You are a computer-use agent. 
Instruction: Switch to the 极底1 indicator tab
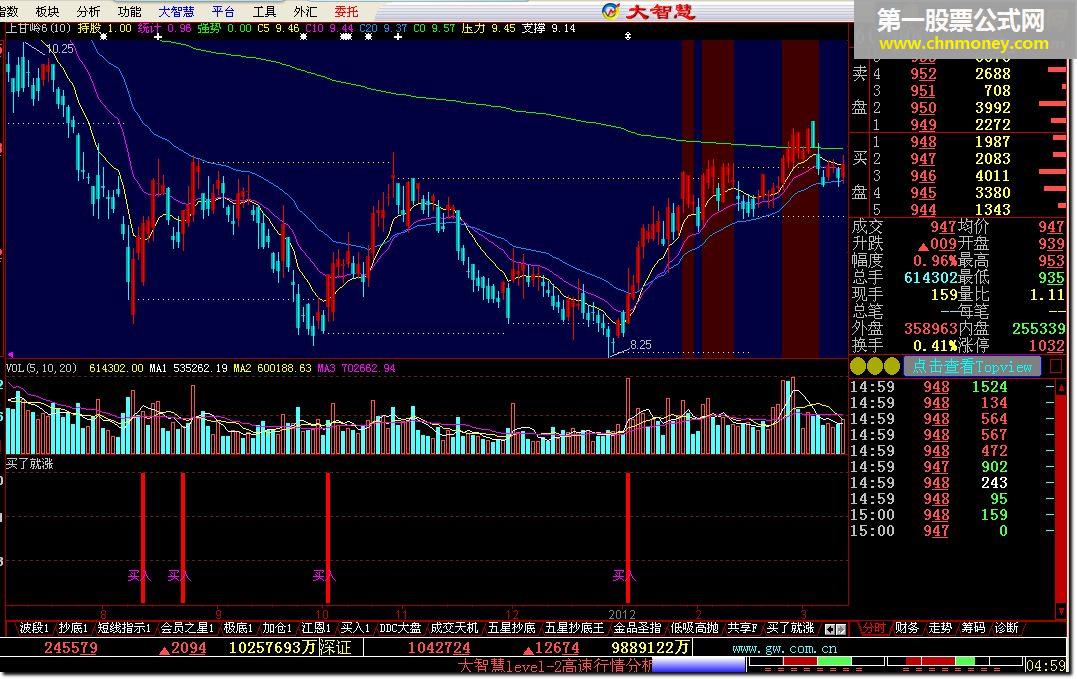(x=238, y=628)
